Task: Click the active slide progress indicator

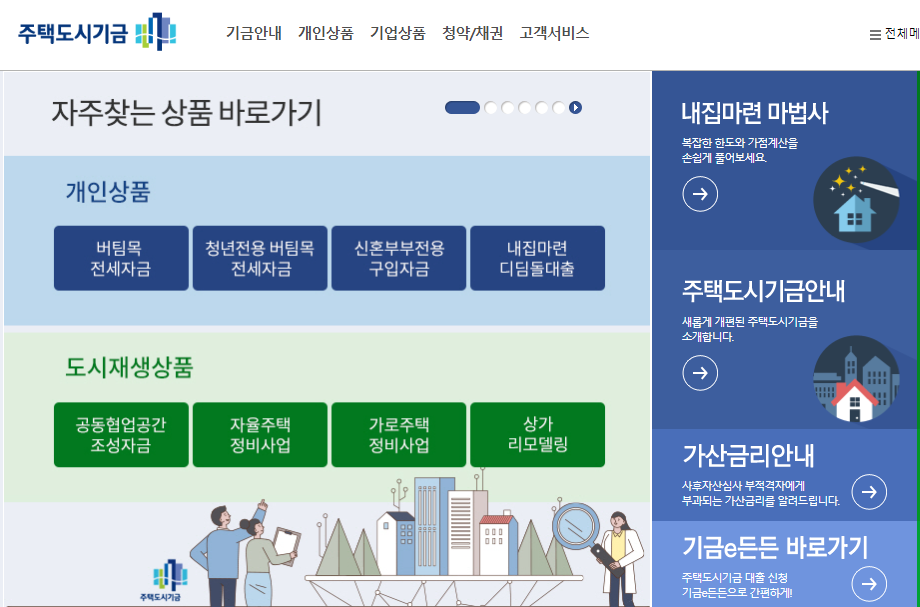Action: (463, 106)
